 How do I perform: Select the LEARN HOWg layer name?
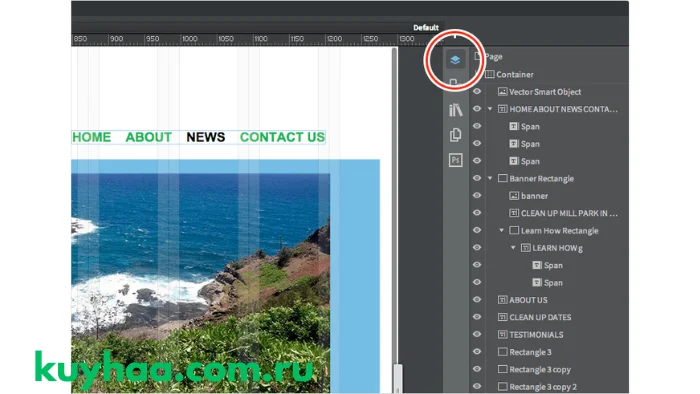point(558,248)
